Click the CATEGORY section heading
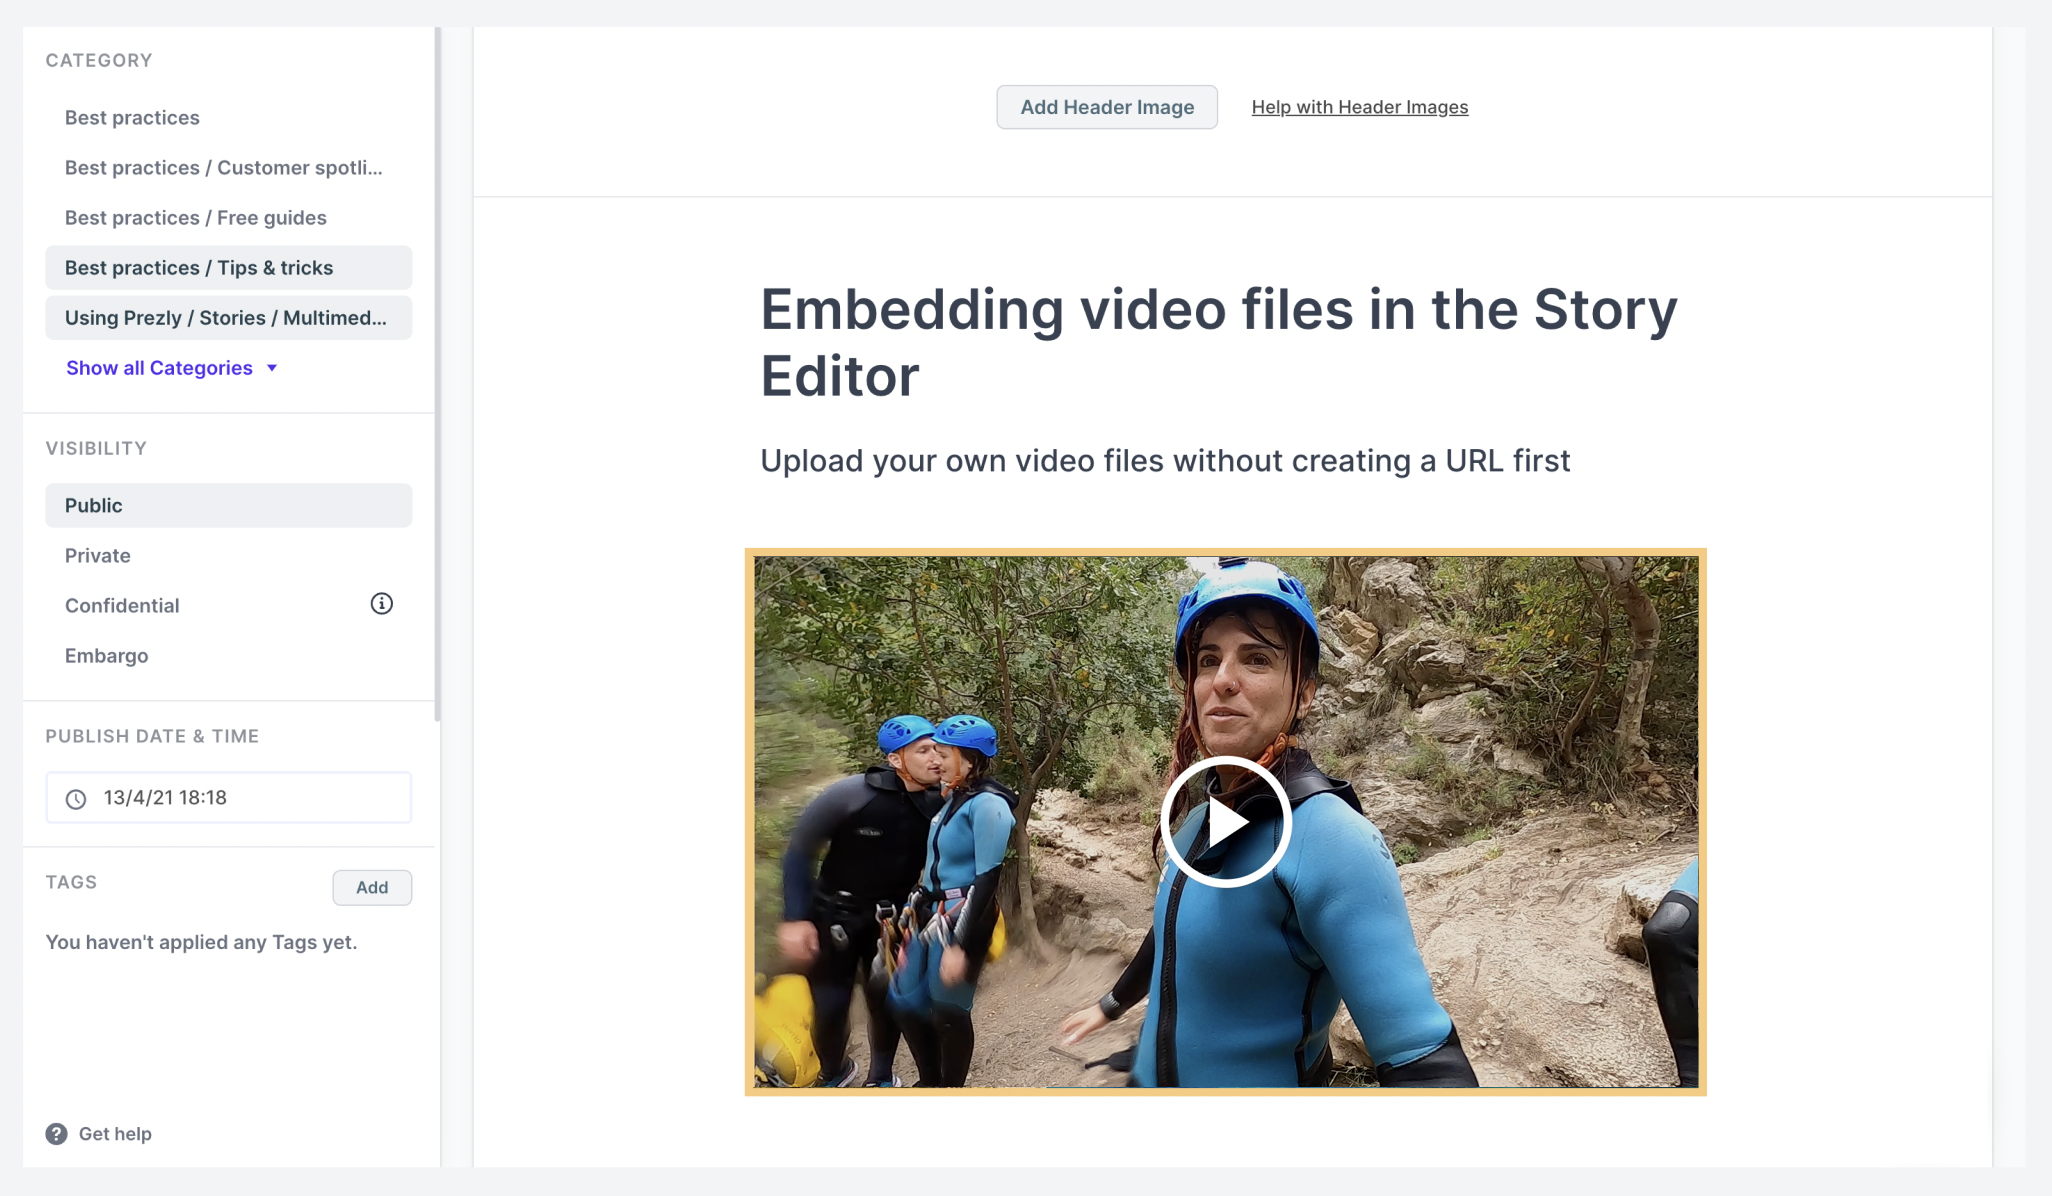 tap(99, 60)
